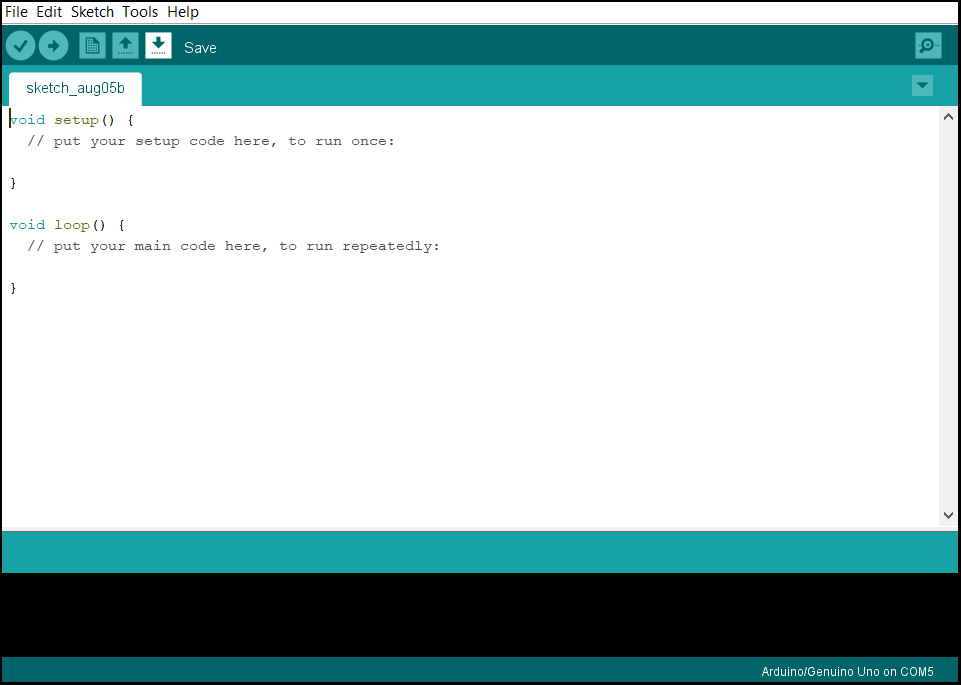Click the vertical scrollbar track in the editor
The width and height of the screenshot is (961, 685).
(948, 320)
